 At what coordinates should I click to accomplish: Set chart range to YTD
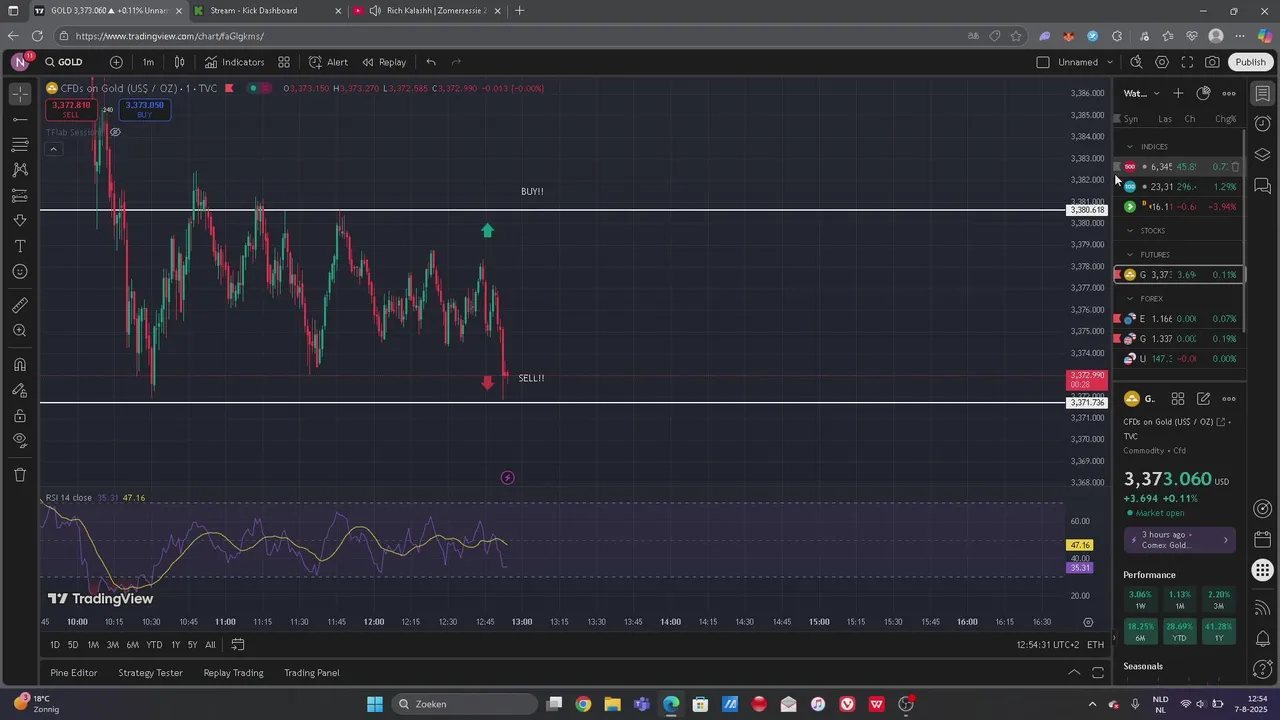pos(154,645)
